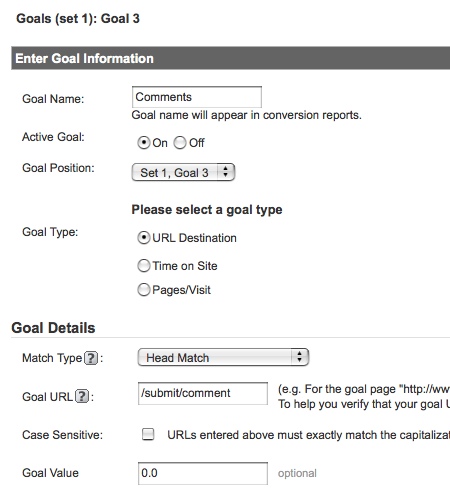Focus the Goal Value field
The height and width of the screenshot is (502, 450).
tap(203, 473)
